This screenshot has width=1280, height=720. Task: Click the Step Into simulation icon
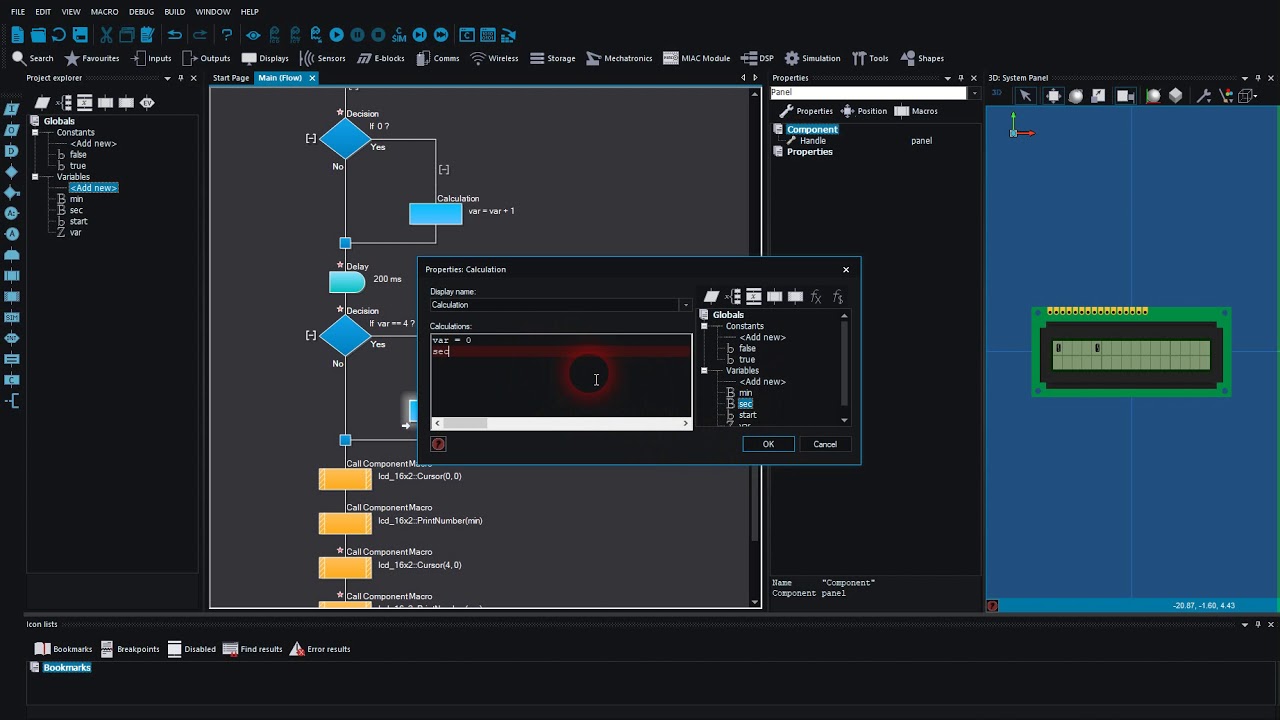click(x=420, y=35)
